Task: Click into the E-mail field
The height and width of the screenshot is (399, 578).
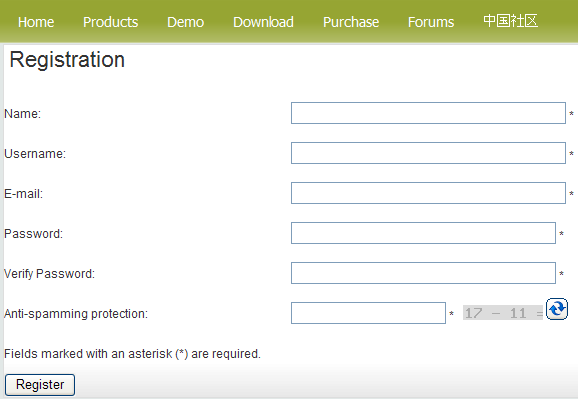Action: tap(428, 193)
